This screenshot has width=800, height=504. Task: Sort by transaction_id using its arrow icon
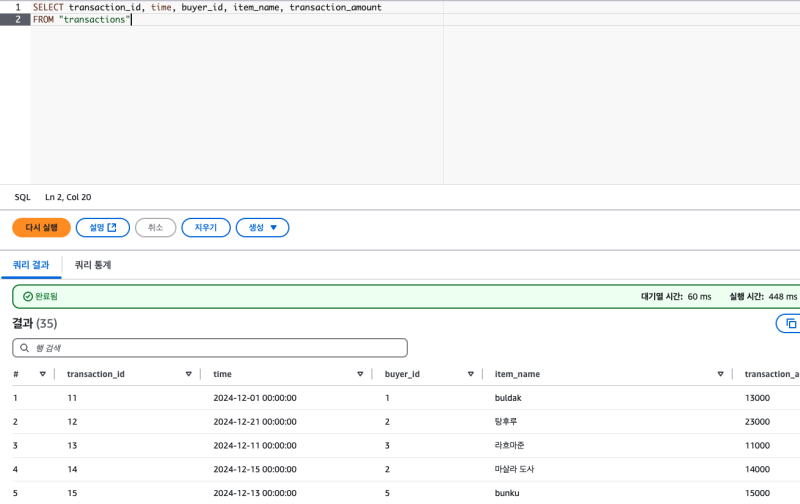pos(188,374)
